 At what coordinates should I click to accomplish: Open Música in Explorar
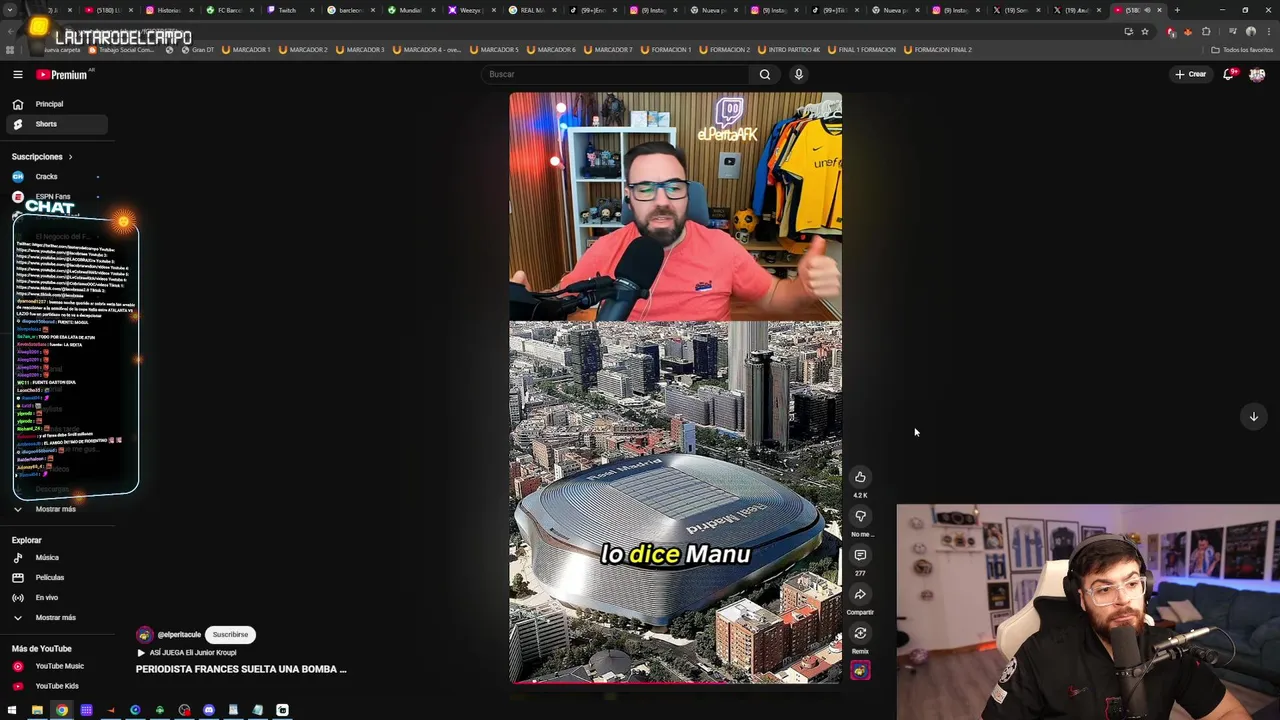pos(47,558)
